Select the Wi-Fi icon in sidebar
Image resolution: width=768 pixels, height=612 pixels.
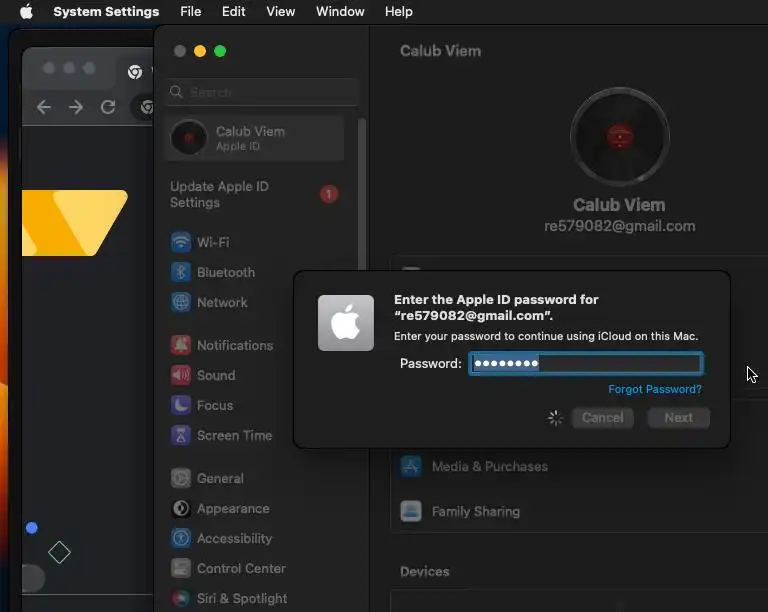click(x=181, y=242)
